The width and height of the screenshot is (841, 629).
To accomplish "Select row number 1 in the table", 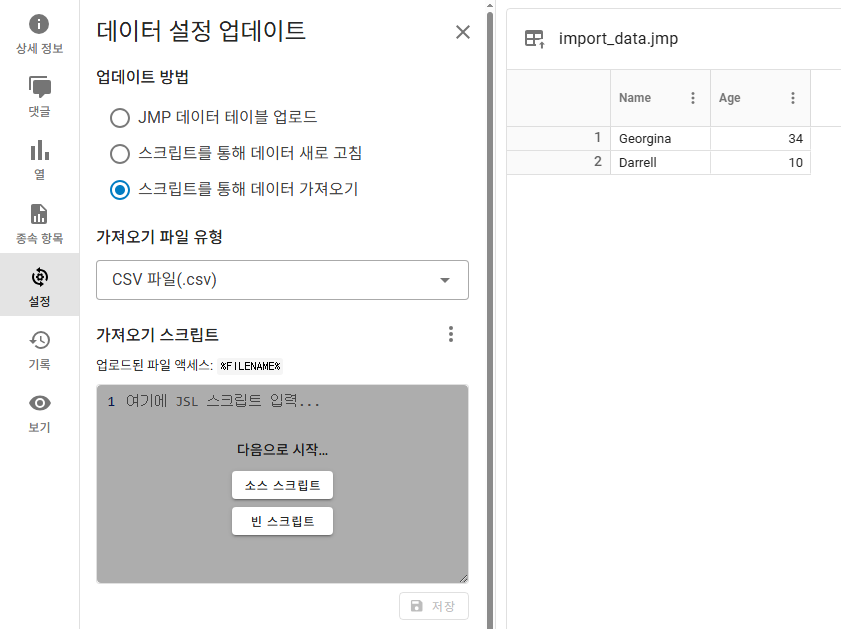I will 558,138.
